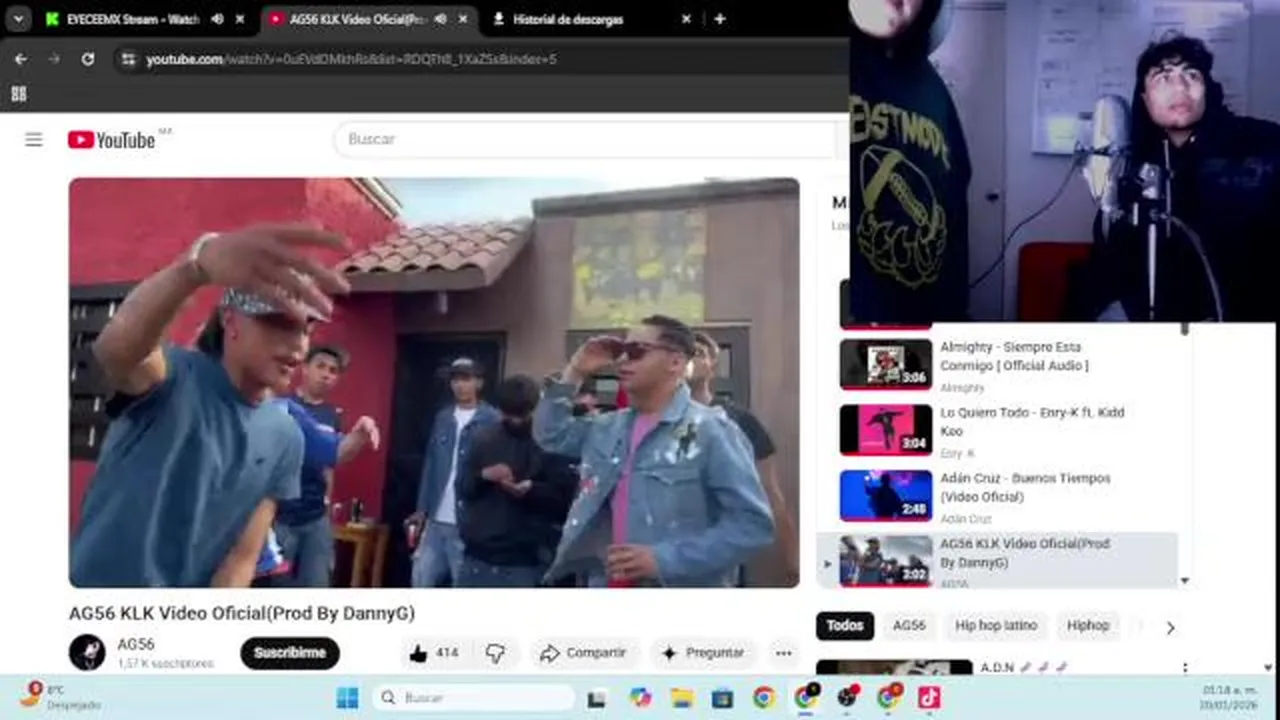Open the AG56 channel avatar

coord(87,653)
